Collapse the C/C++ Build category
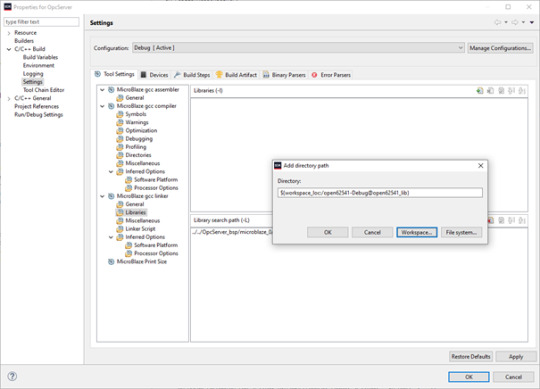 (x=9, y=49)
